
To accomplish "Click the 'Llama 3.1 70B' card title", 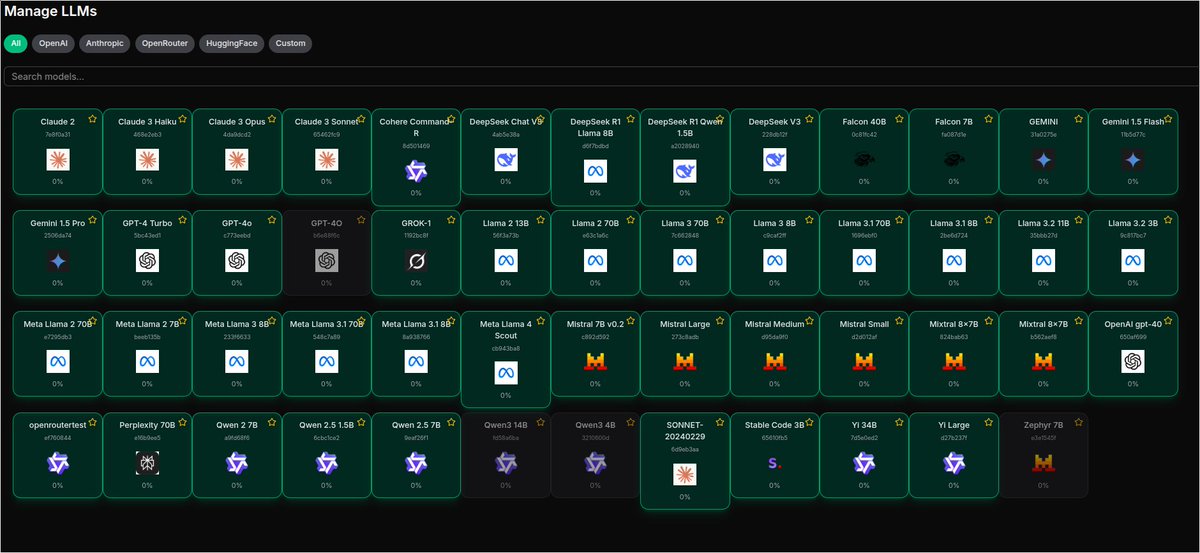I will click(865, 224).
